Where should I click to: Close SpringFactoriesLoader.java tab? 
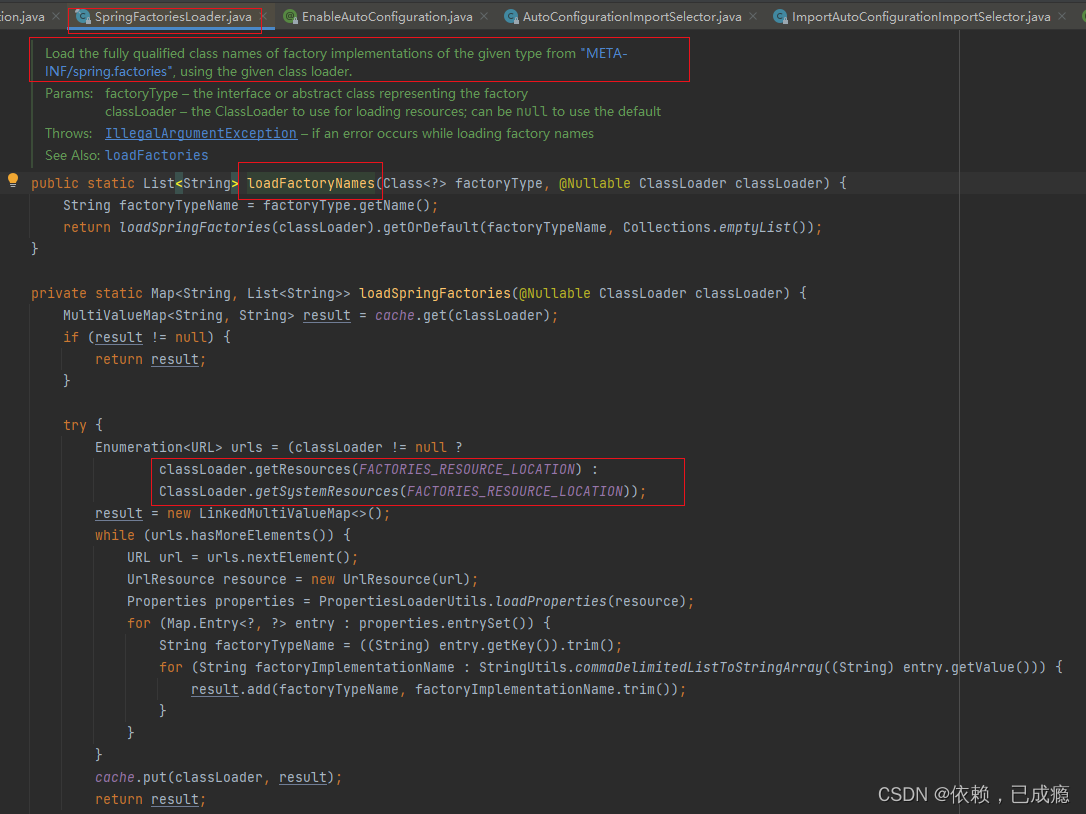point(263,17)
